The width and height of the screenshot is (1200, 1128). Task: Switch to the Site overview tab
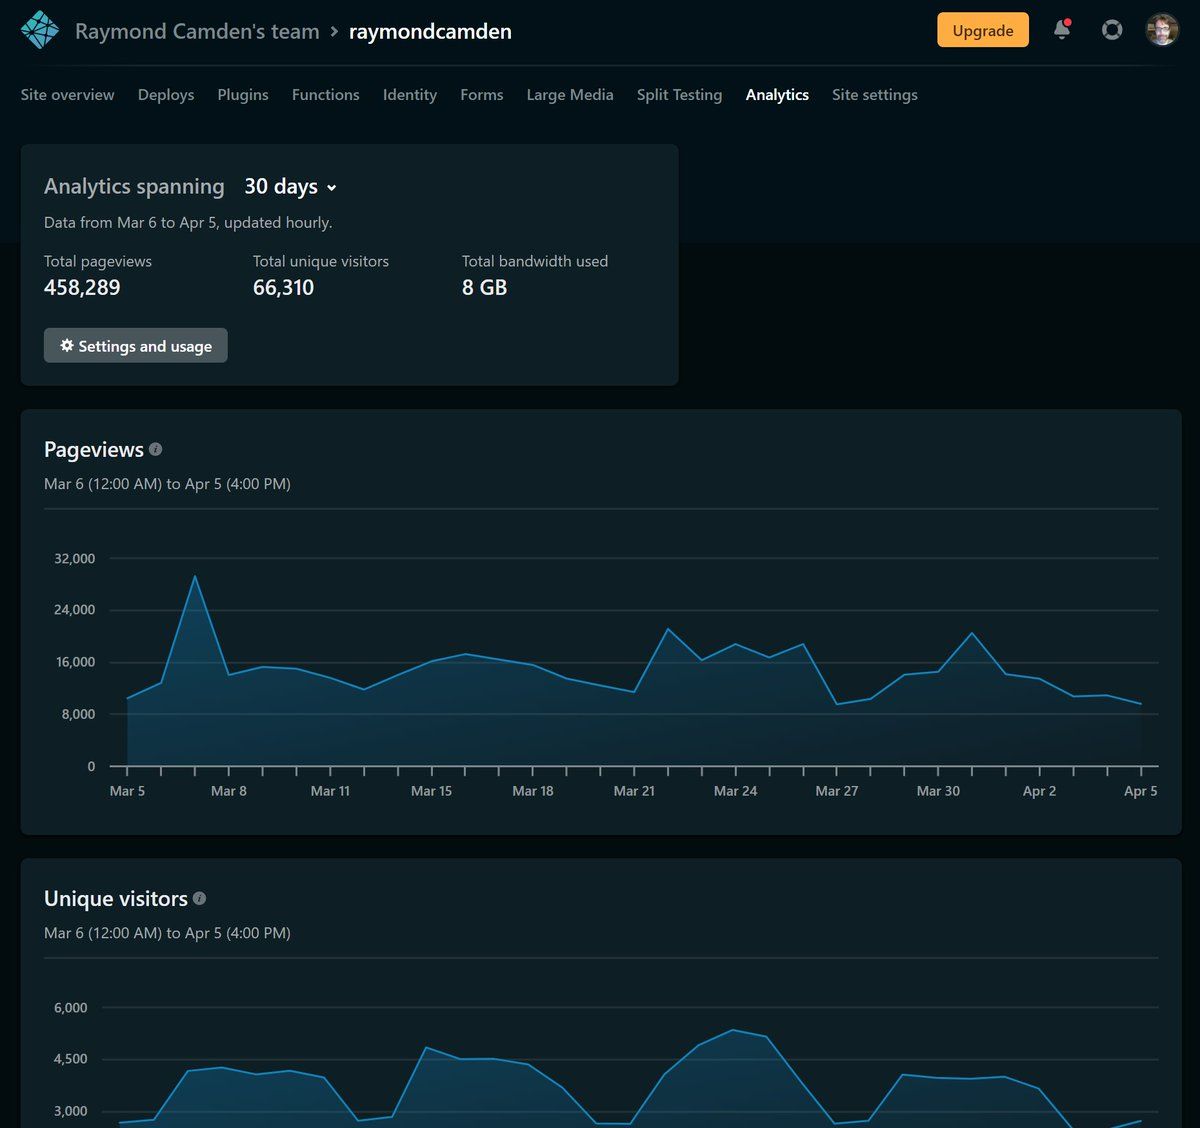[67, 95]
